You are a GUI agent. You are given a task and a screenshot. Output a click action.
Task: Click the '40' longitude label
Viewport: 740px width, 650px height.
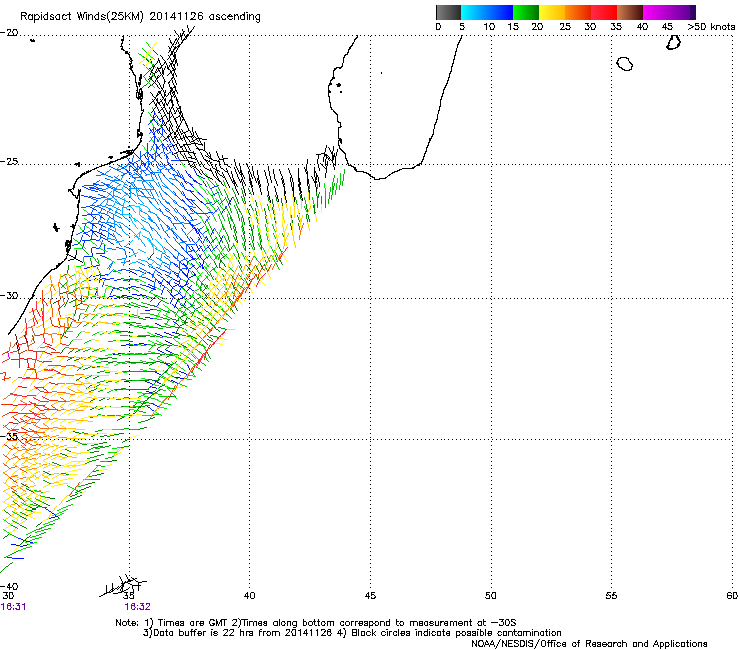(250, 596)
